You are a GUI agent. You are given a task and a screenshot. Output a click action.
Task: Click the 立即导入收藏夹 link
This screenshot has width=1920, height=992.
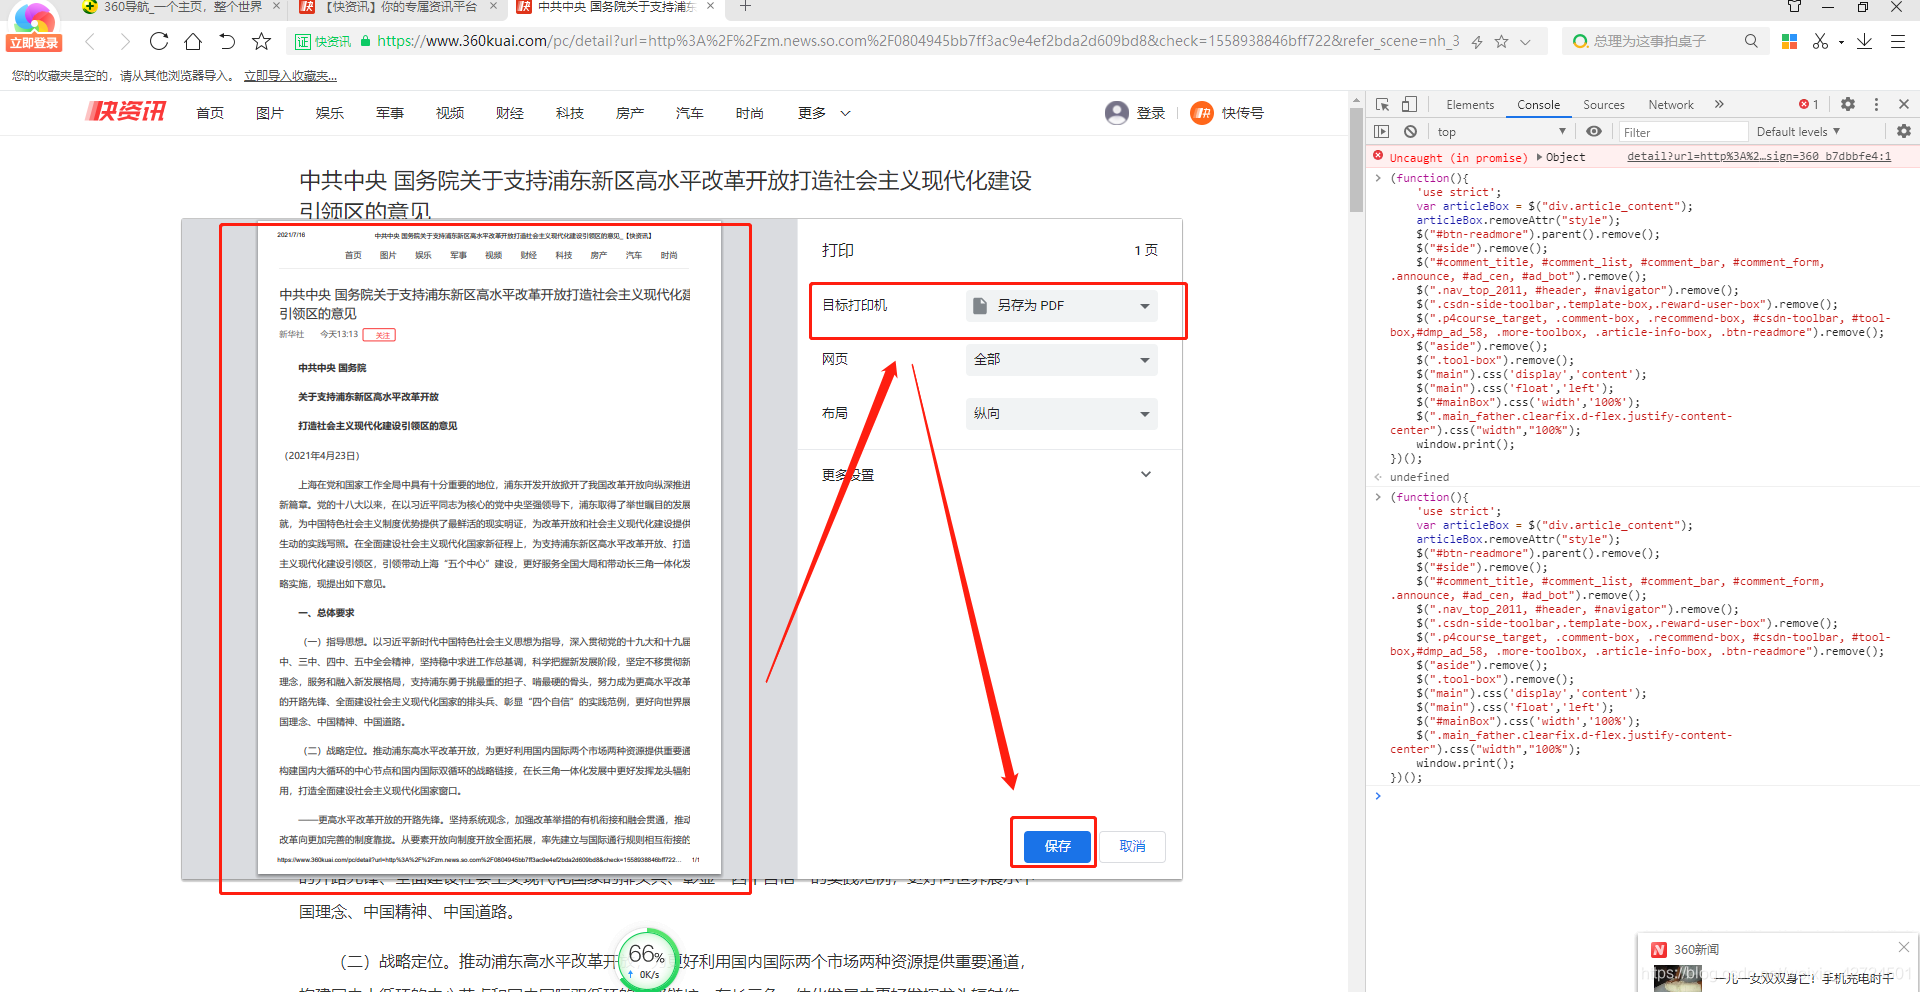290,76
